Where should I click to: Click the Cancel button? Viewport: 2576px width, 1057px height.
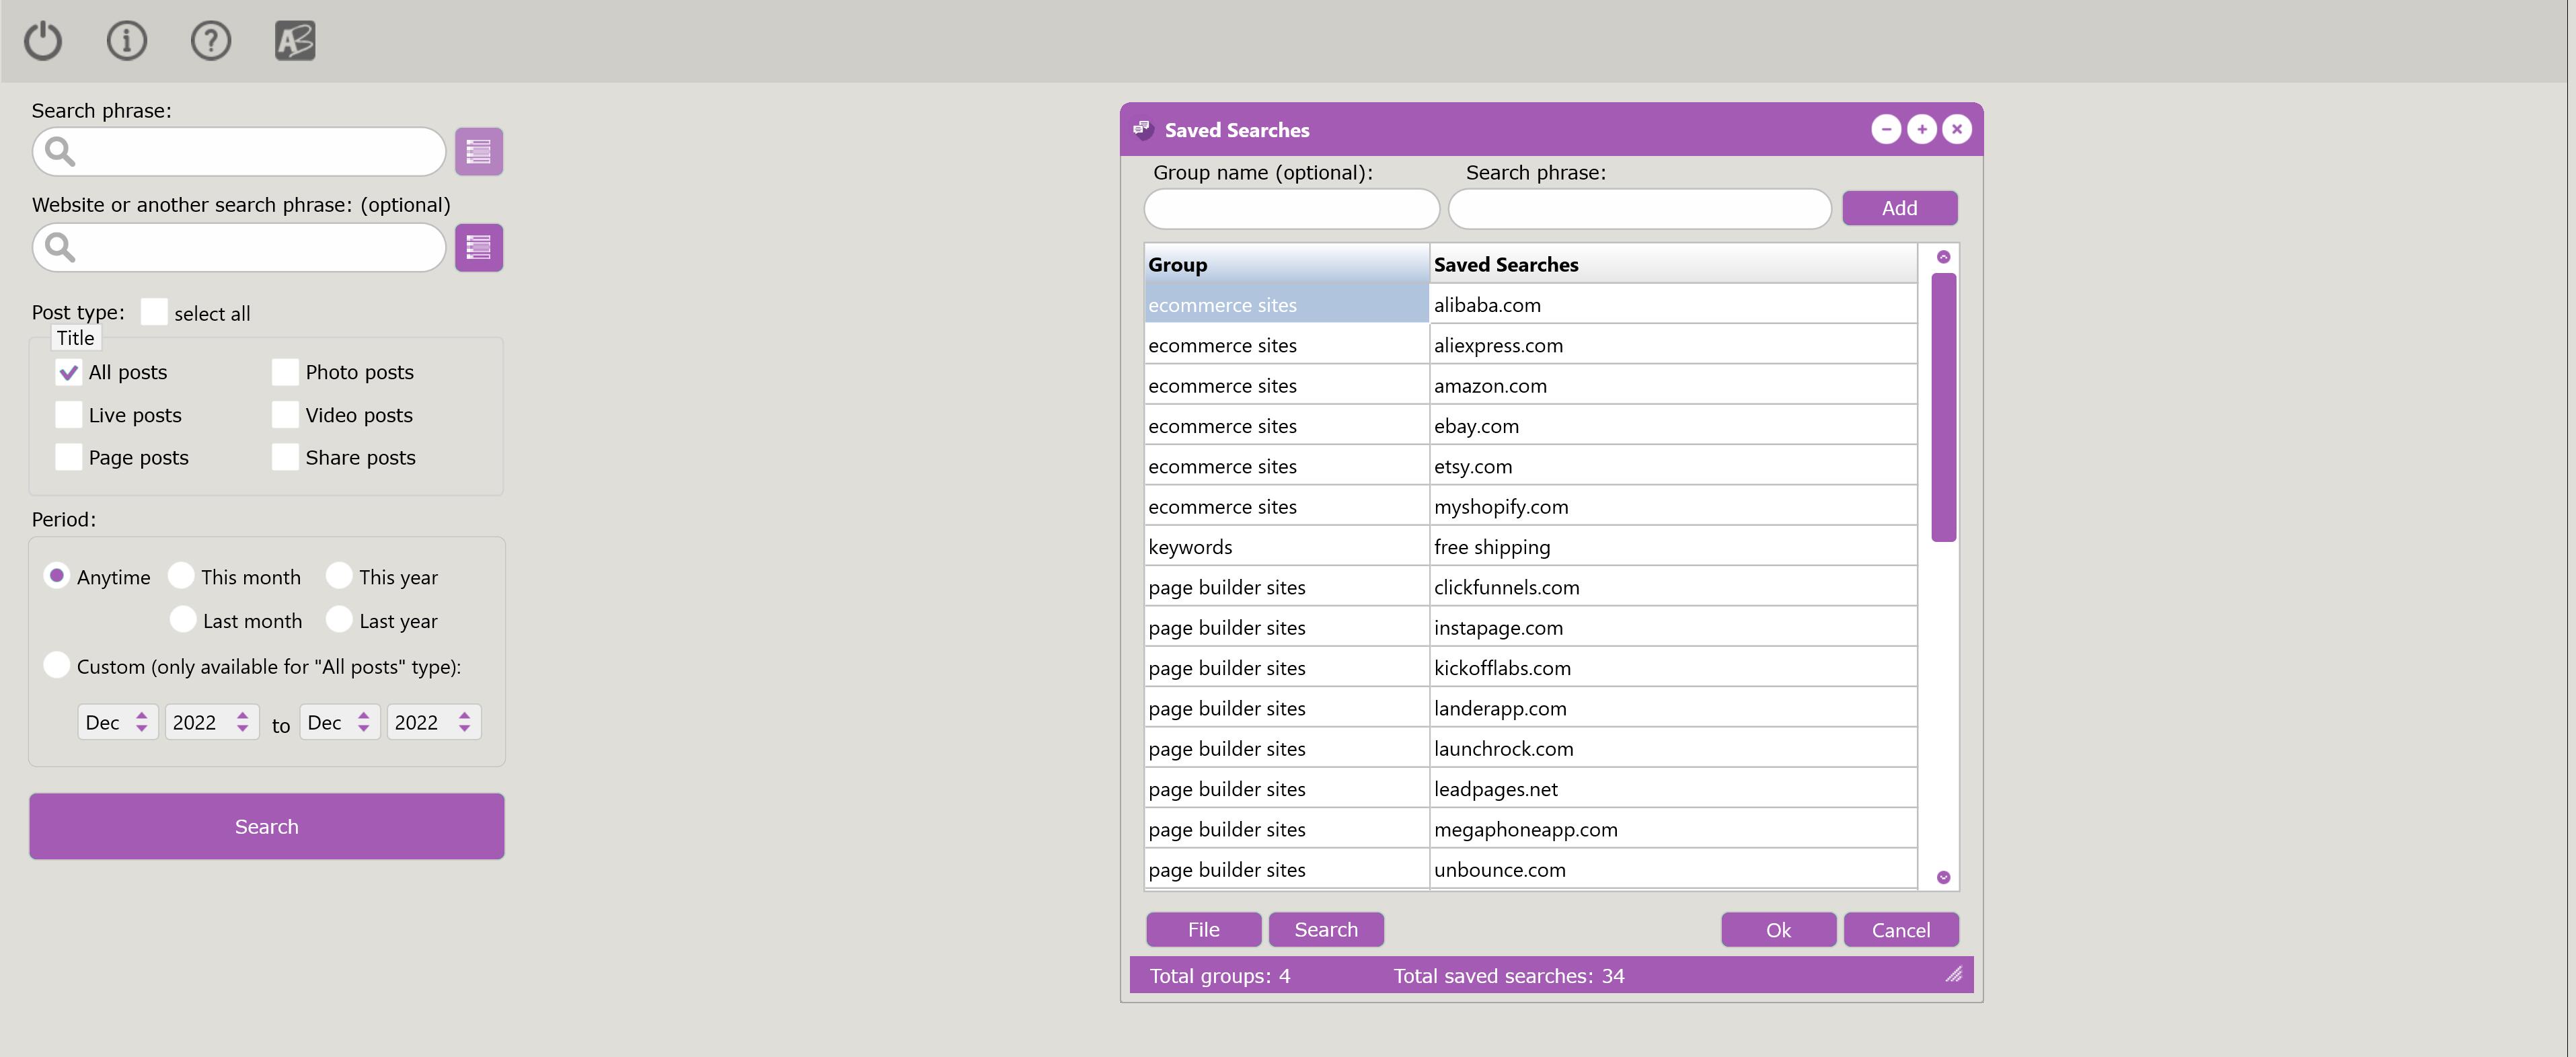point(1901,930)
